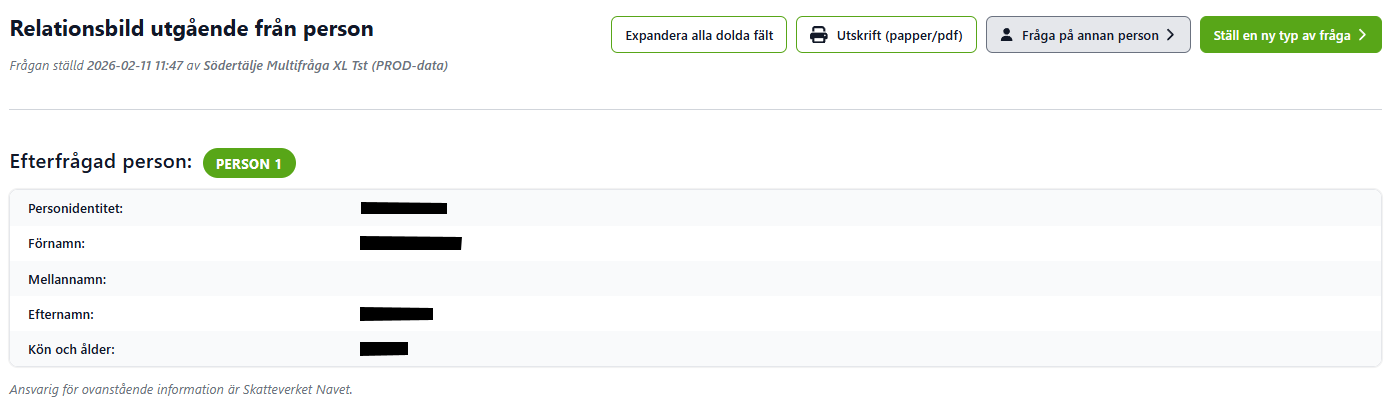The image size is (1392, 408).
Task: Click the Efternamn field label
Action: pos(61,314)
